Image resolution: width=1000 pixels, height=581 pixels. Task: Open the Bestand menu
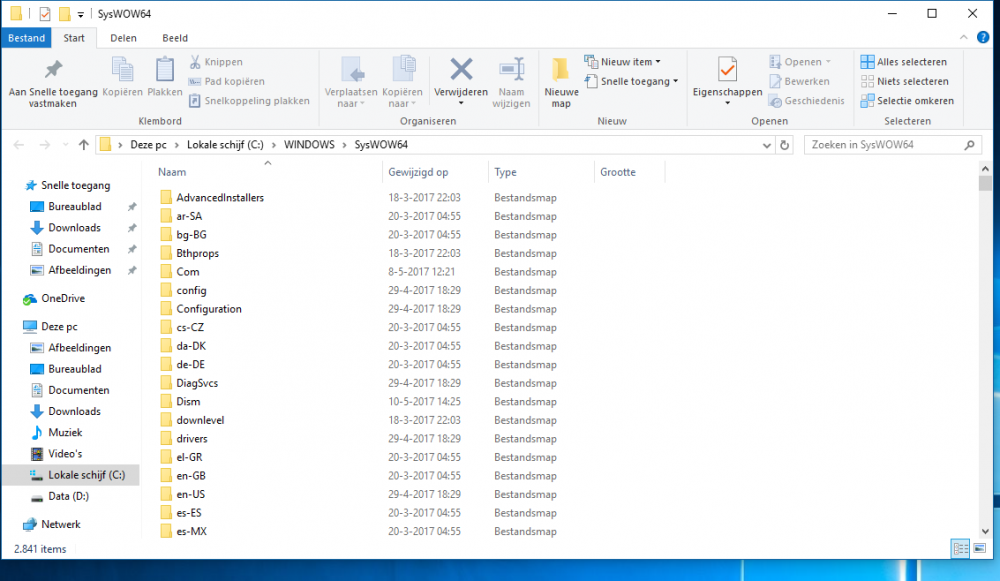(26, 38)
